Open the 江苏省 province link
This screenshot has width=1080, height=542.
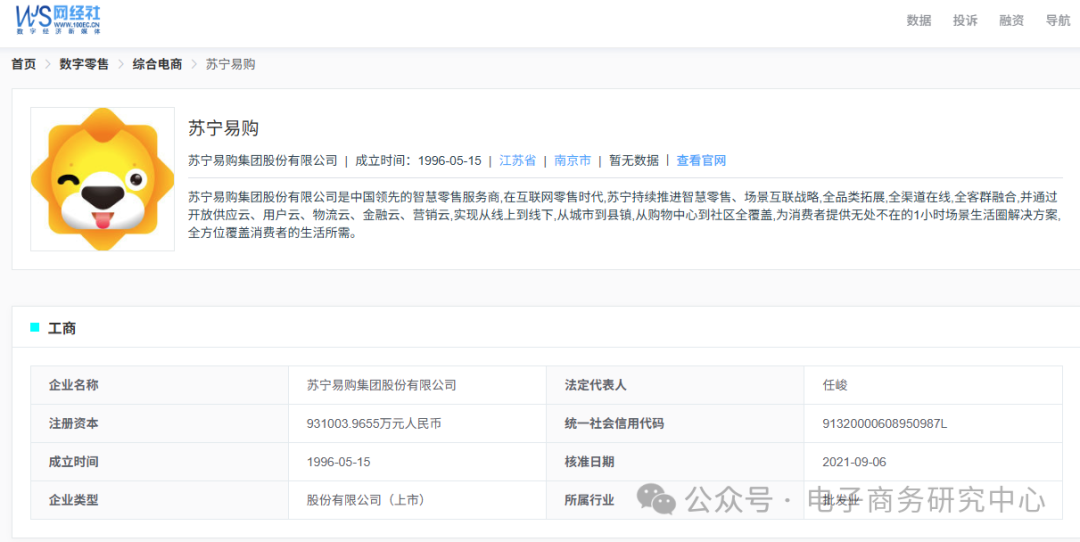517,161
